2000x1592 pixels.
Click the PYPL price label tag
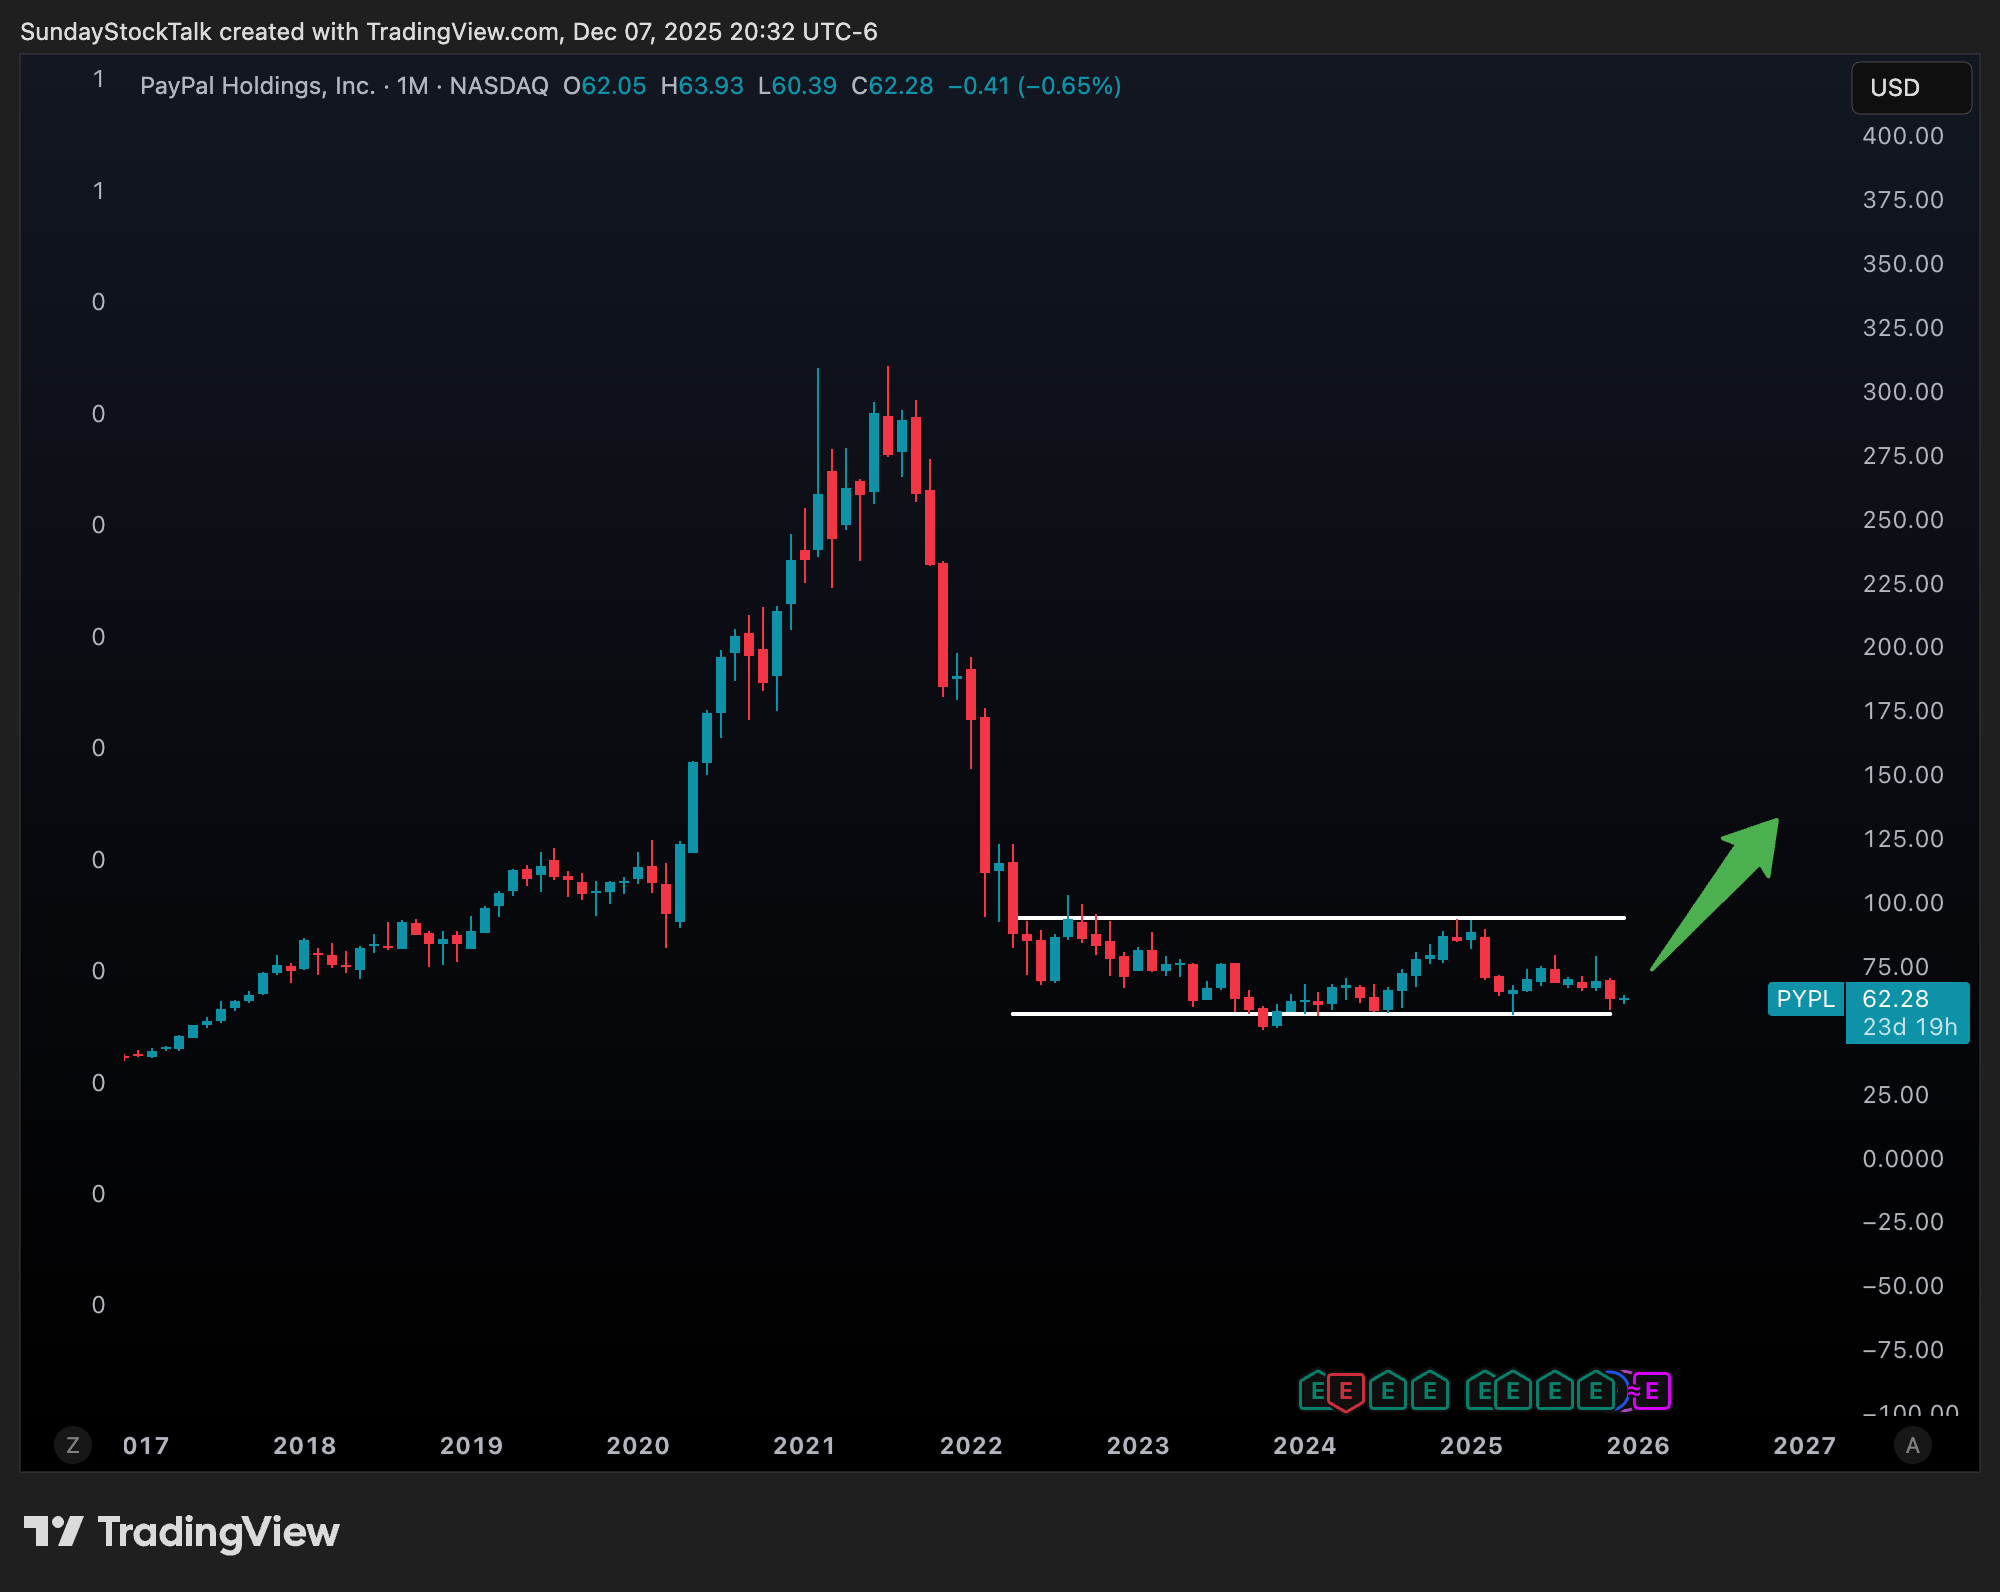click(x=1805, y=999)
